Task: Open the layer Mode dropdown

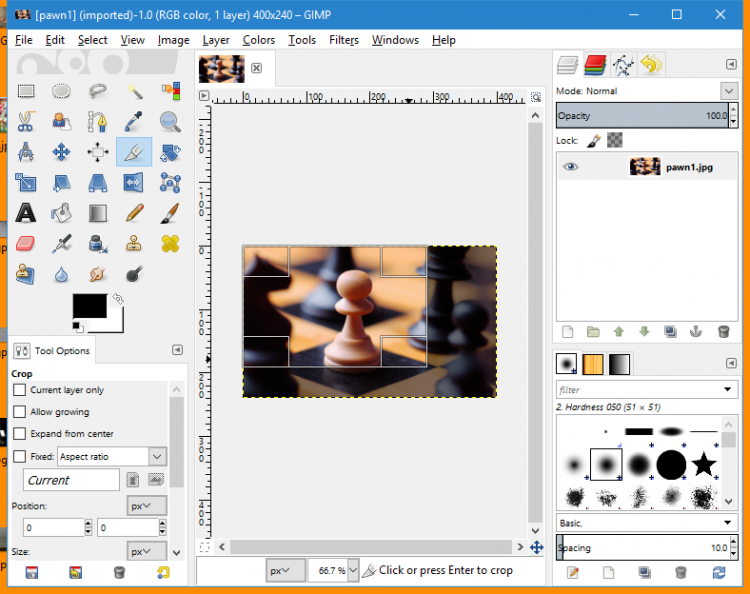Action: point(727,91)
